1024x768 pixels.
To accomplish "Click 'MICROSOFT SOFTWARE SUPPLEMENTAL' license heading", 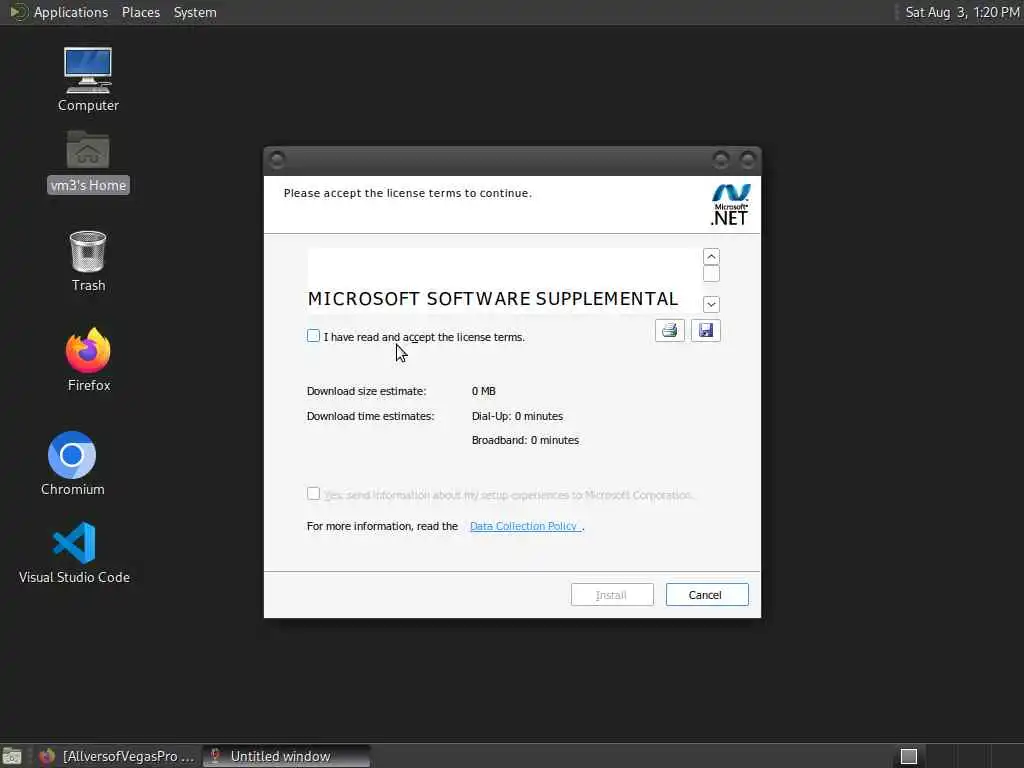I will (493, 298).
